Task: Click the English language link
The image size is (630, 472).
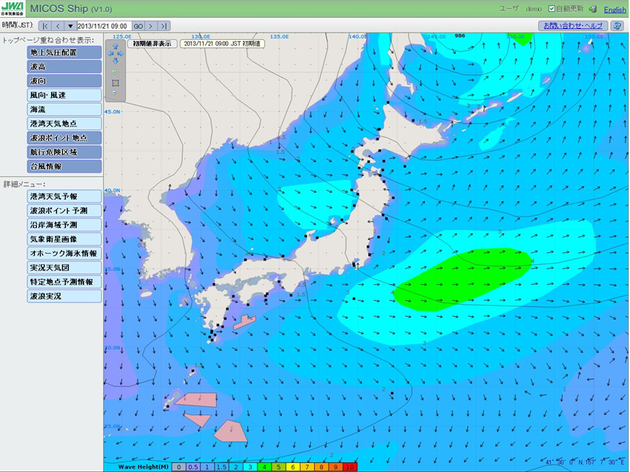Action: point(615,9)
